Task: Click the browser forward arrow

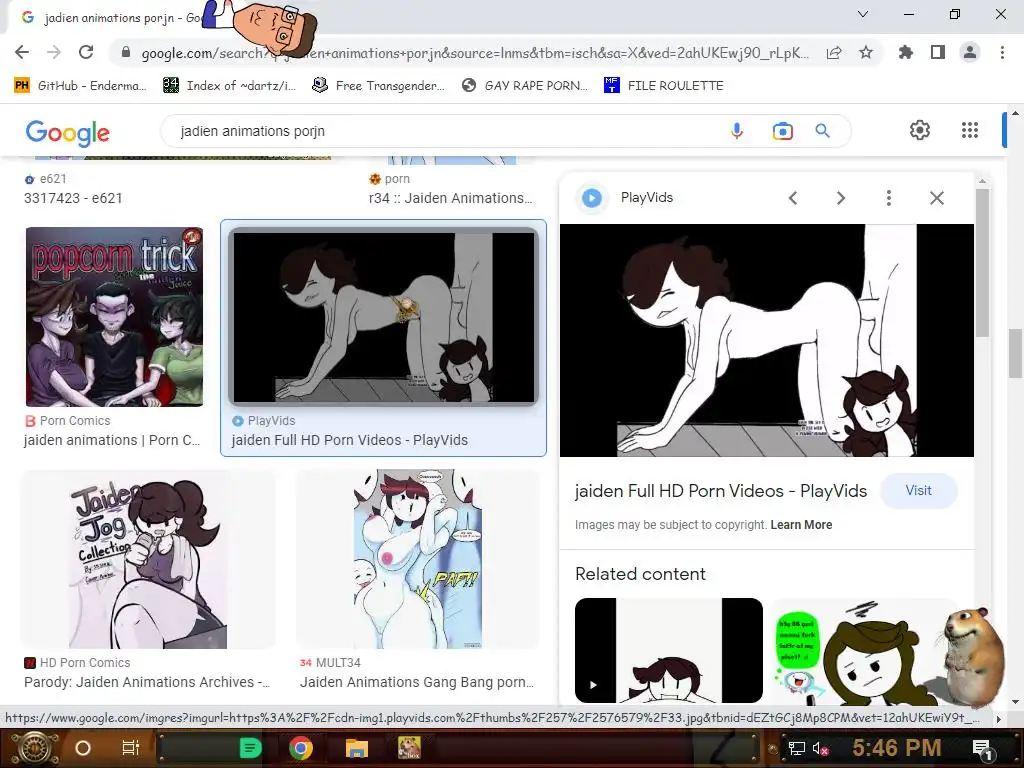Action: (54, 52)
